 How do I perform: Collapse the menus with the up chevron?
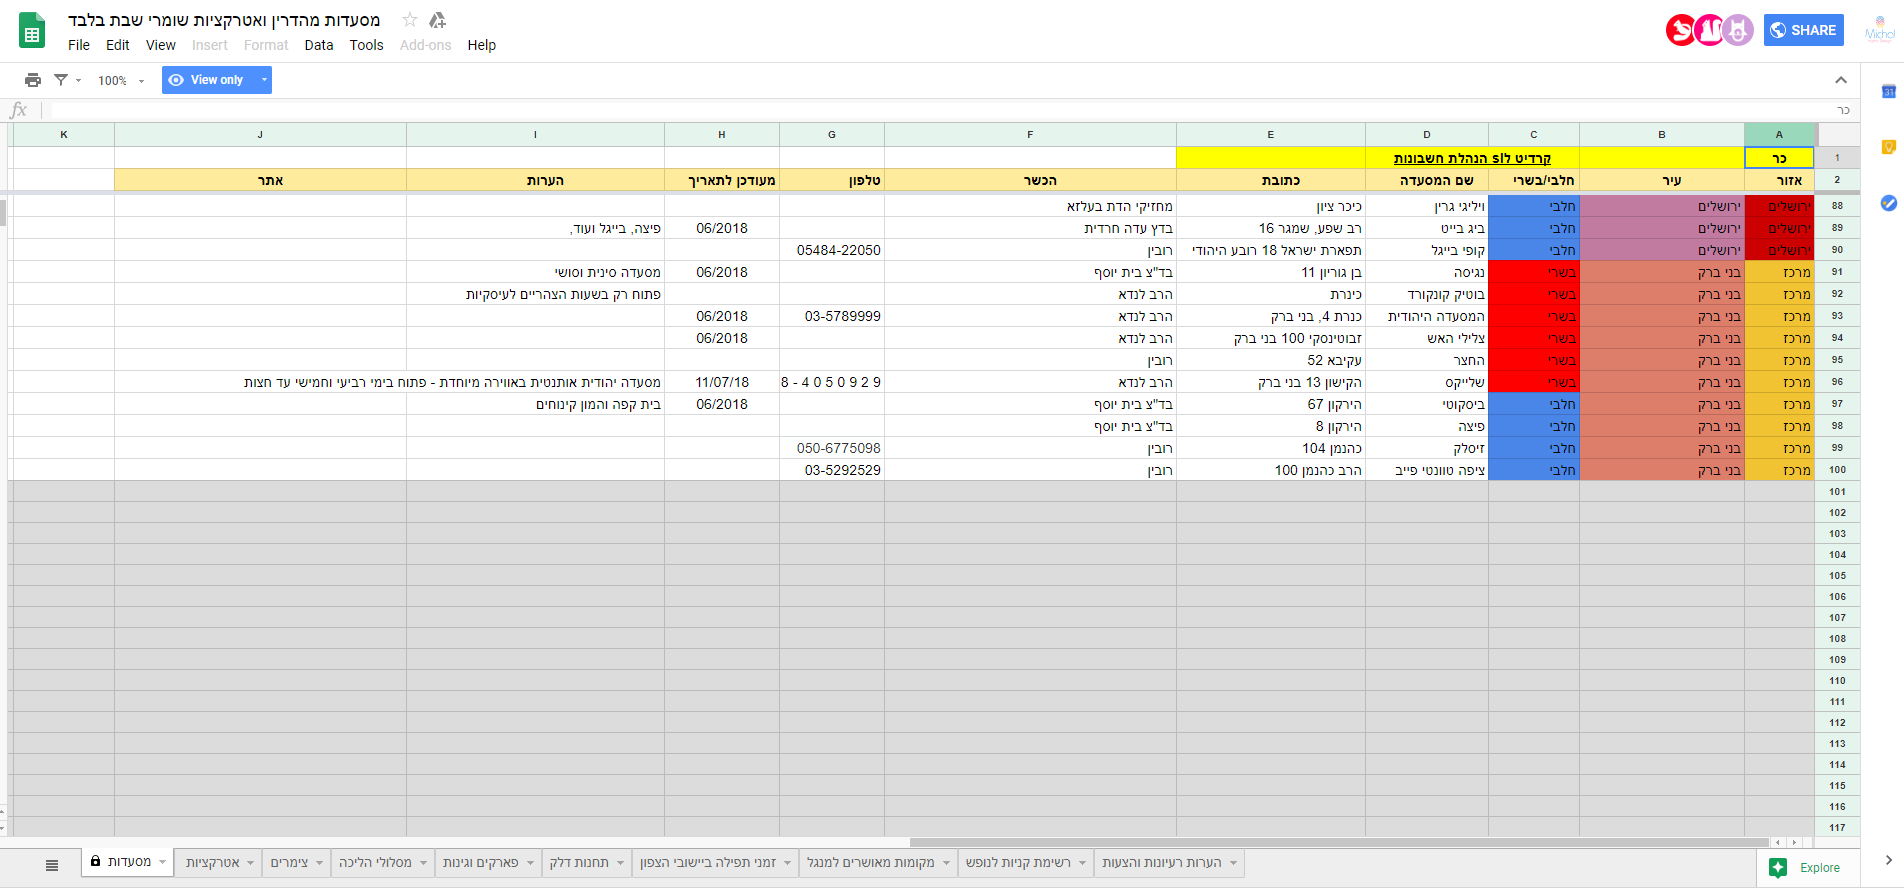click(x=1841, y=80)
